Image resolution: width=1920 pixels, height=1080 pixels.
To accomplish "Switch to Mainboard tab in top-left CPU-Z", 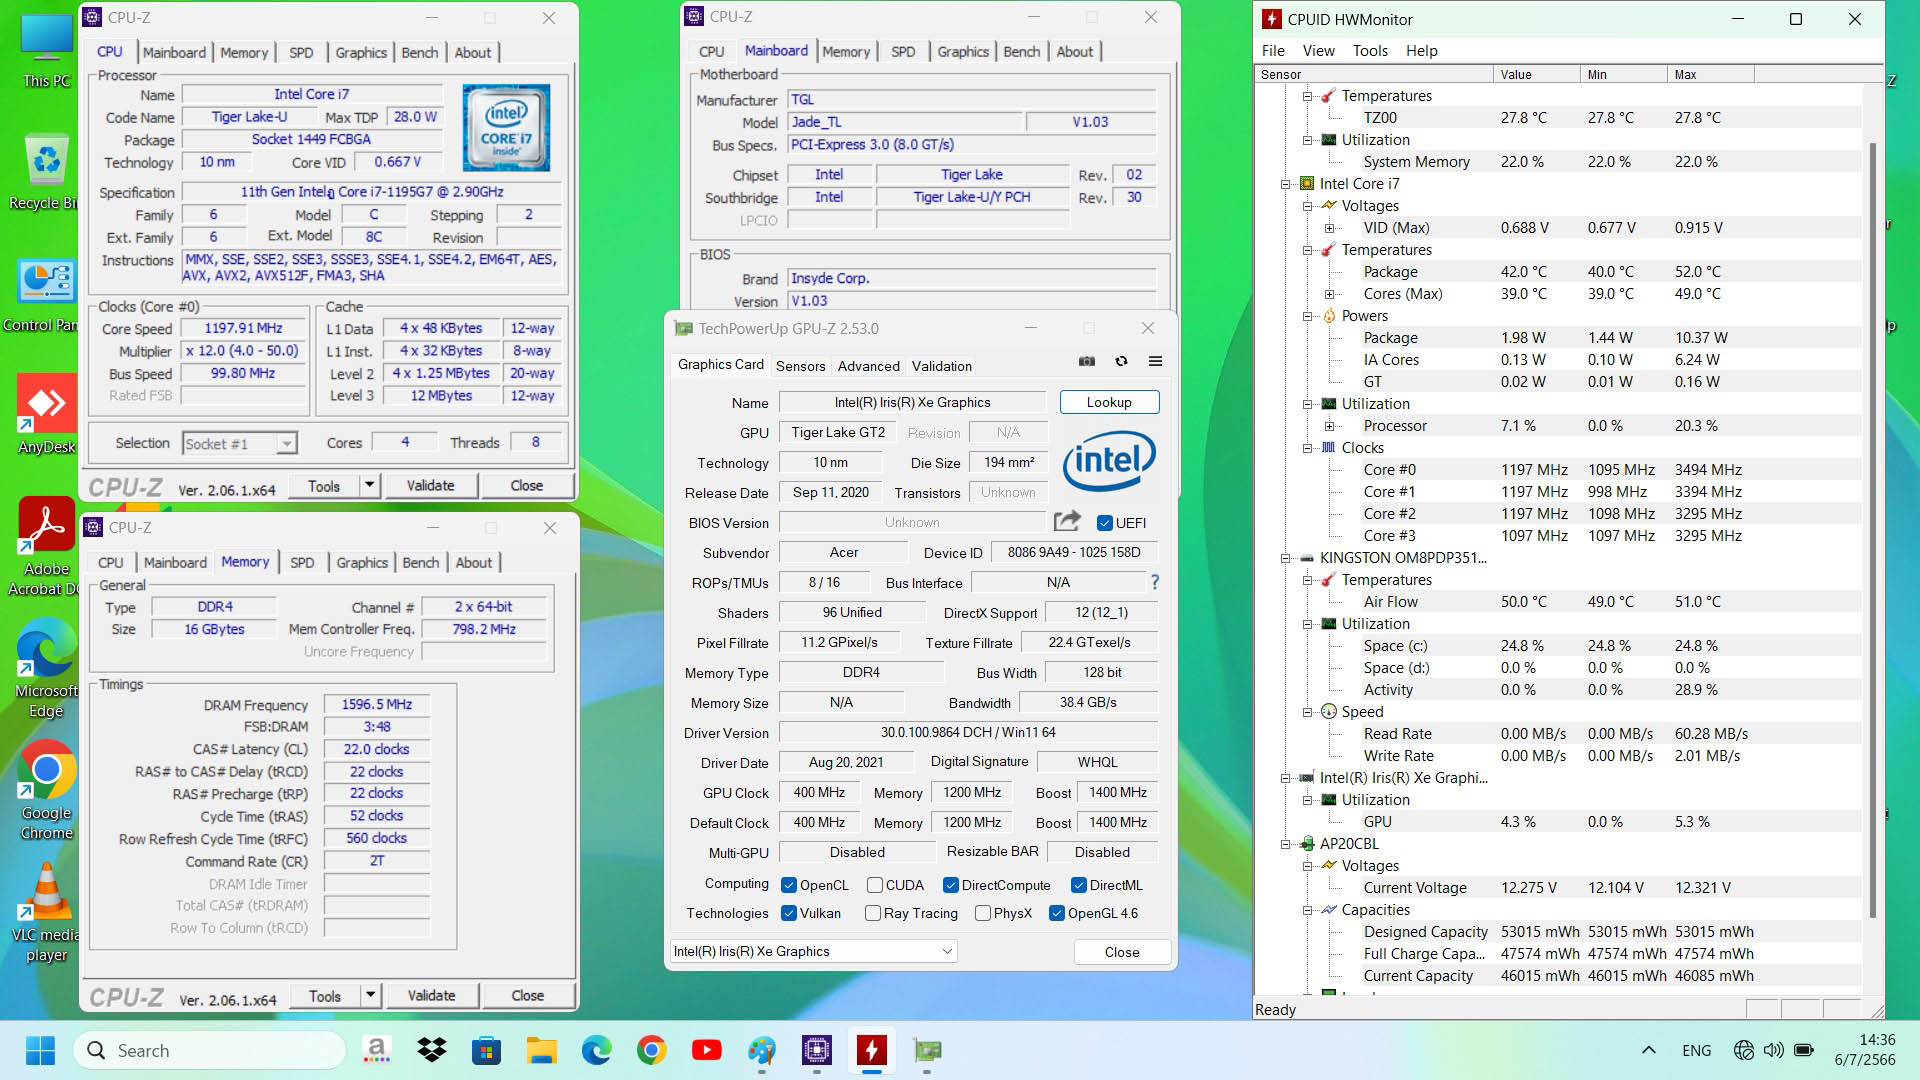I will 174,52.
